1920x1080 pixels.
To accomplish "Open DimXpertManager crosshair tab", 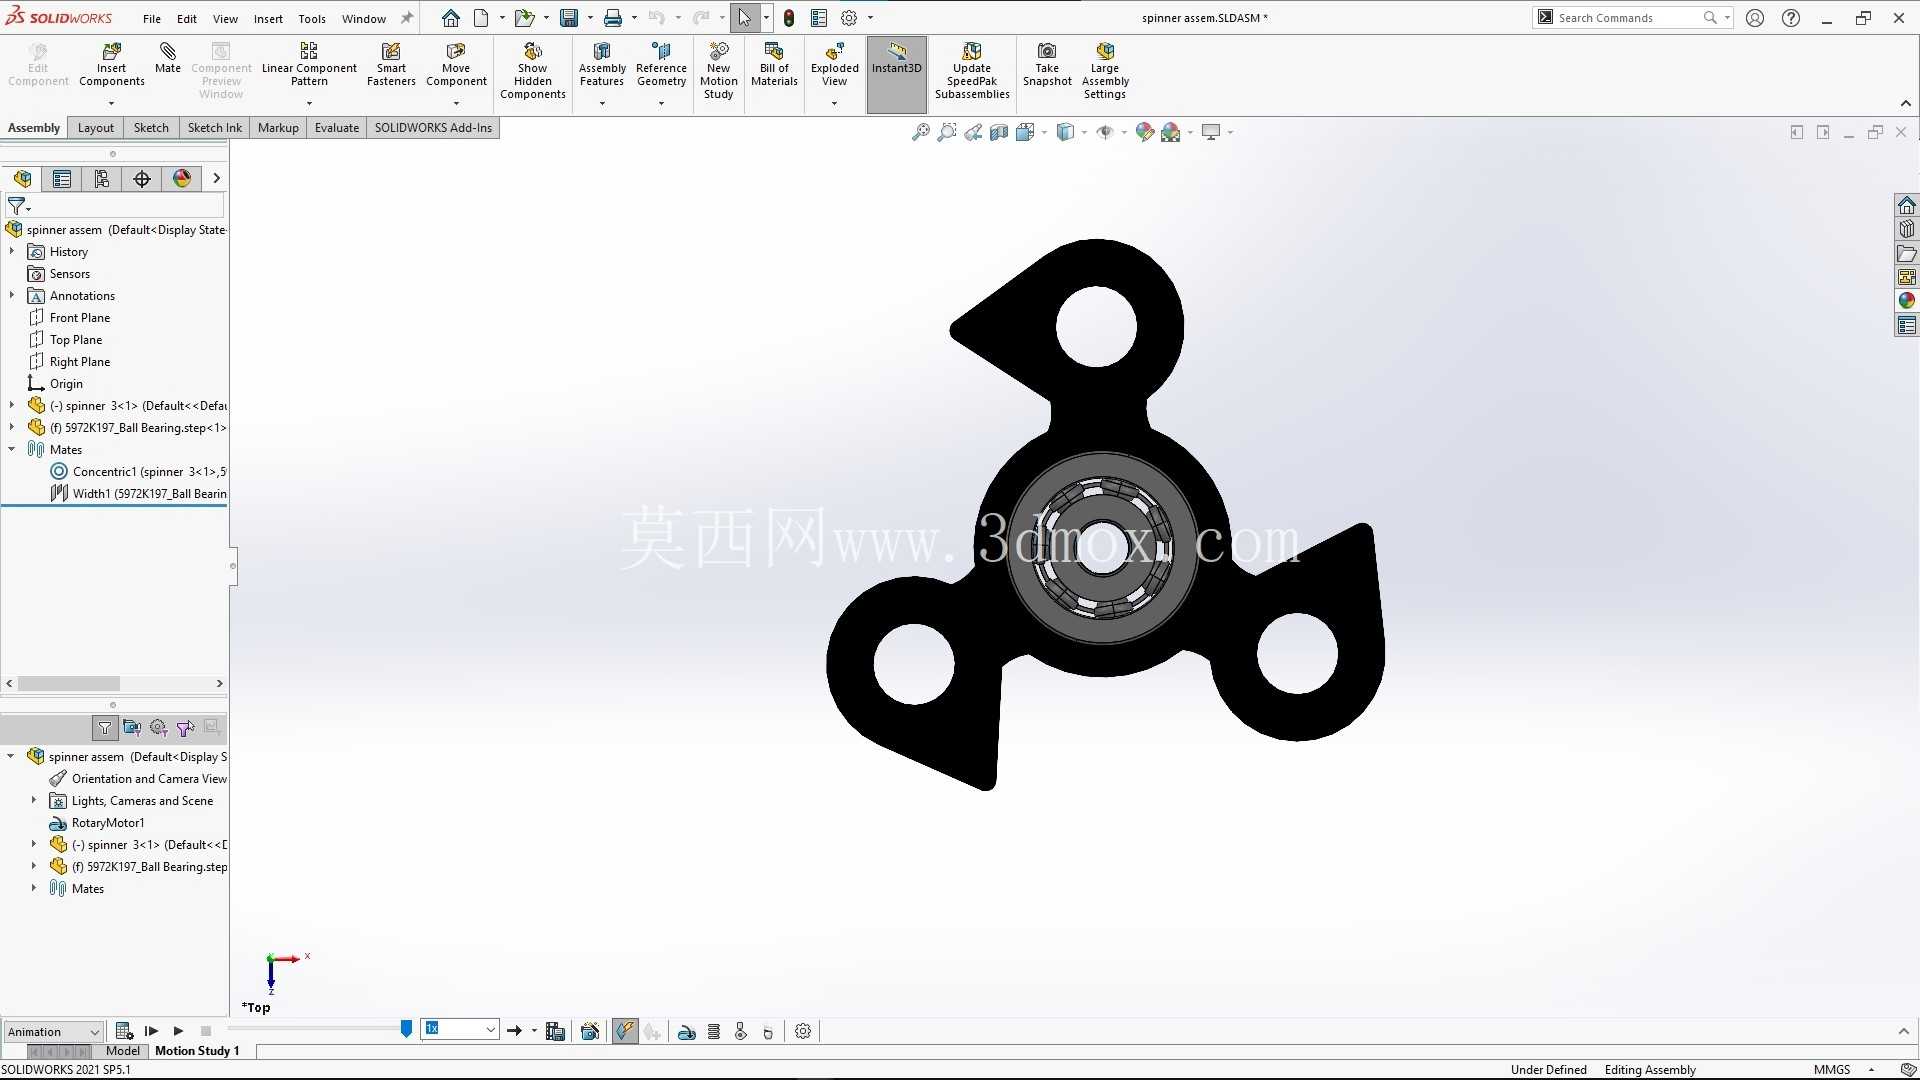I will click(x=142, y=179).
